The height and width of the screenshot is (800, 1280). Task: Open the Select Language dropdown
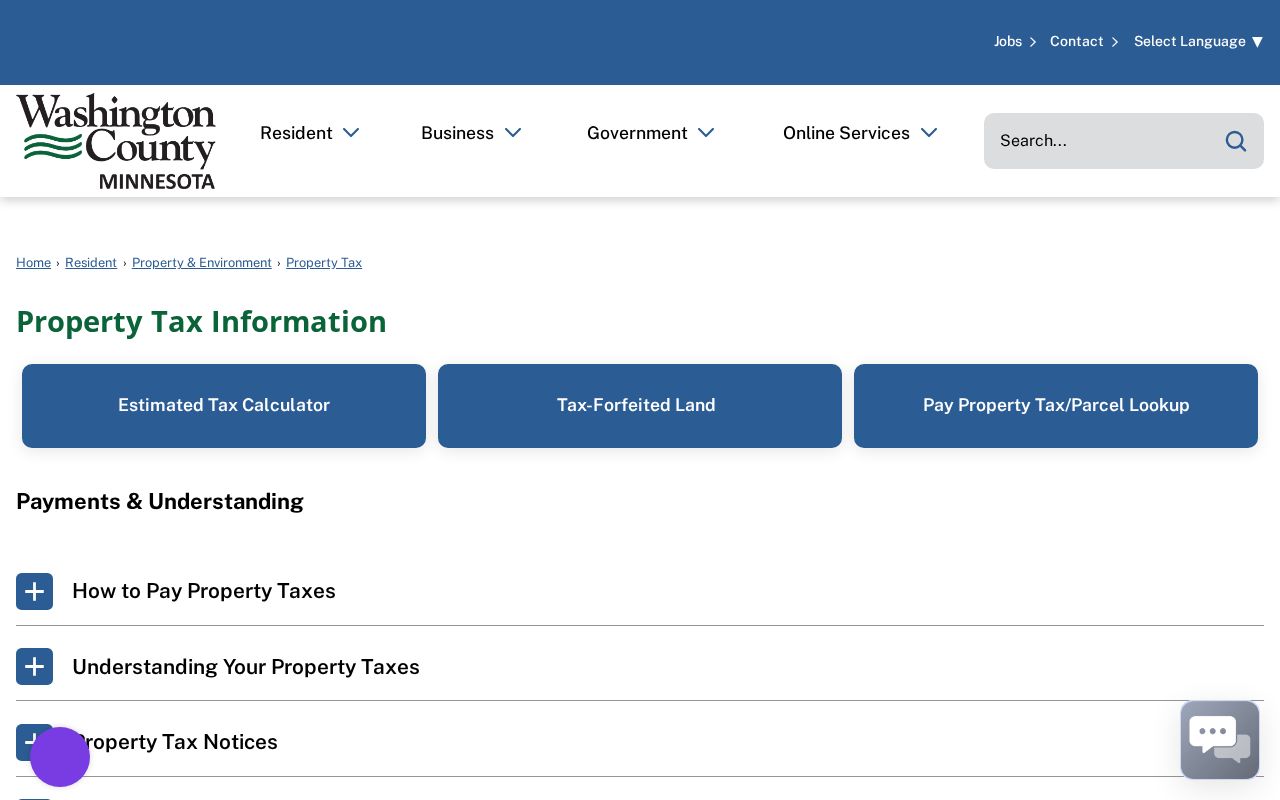click(1198, 41)
